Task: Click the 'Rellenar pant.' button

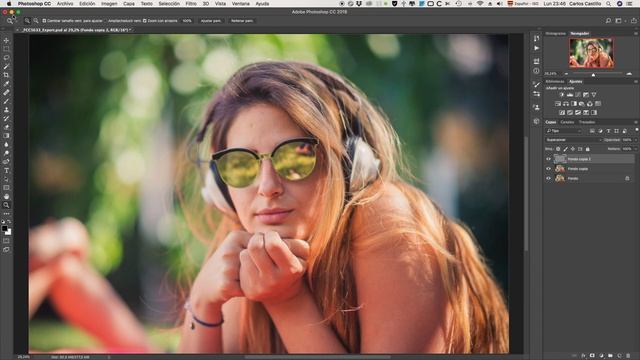Action: (242, 21)
